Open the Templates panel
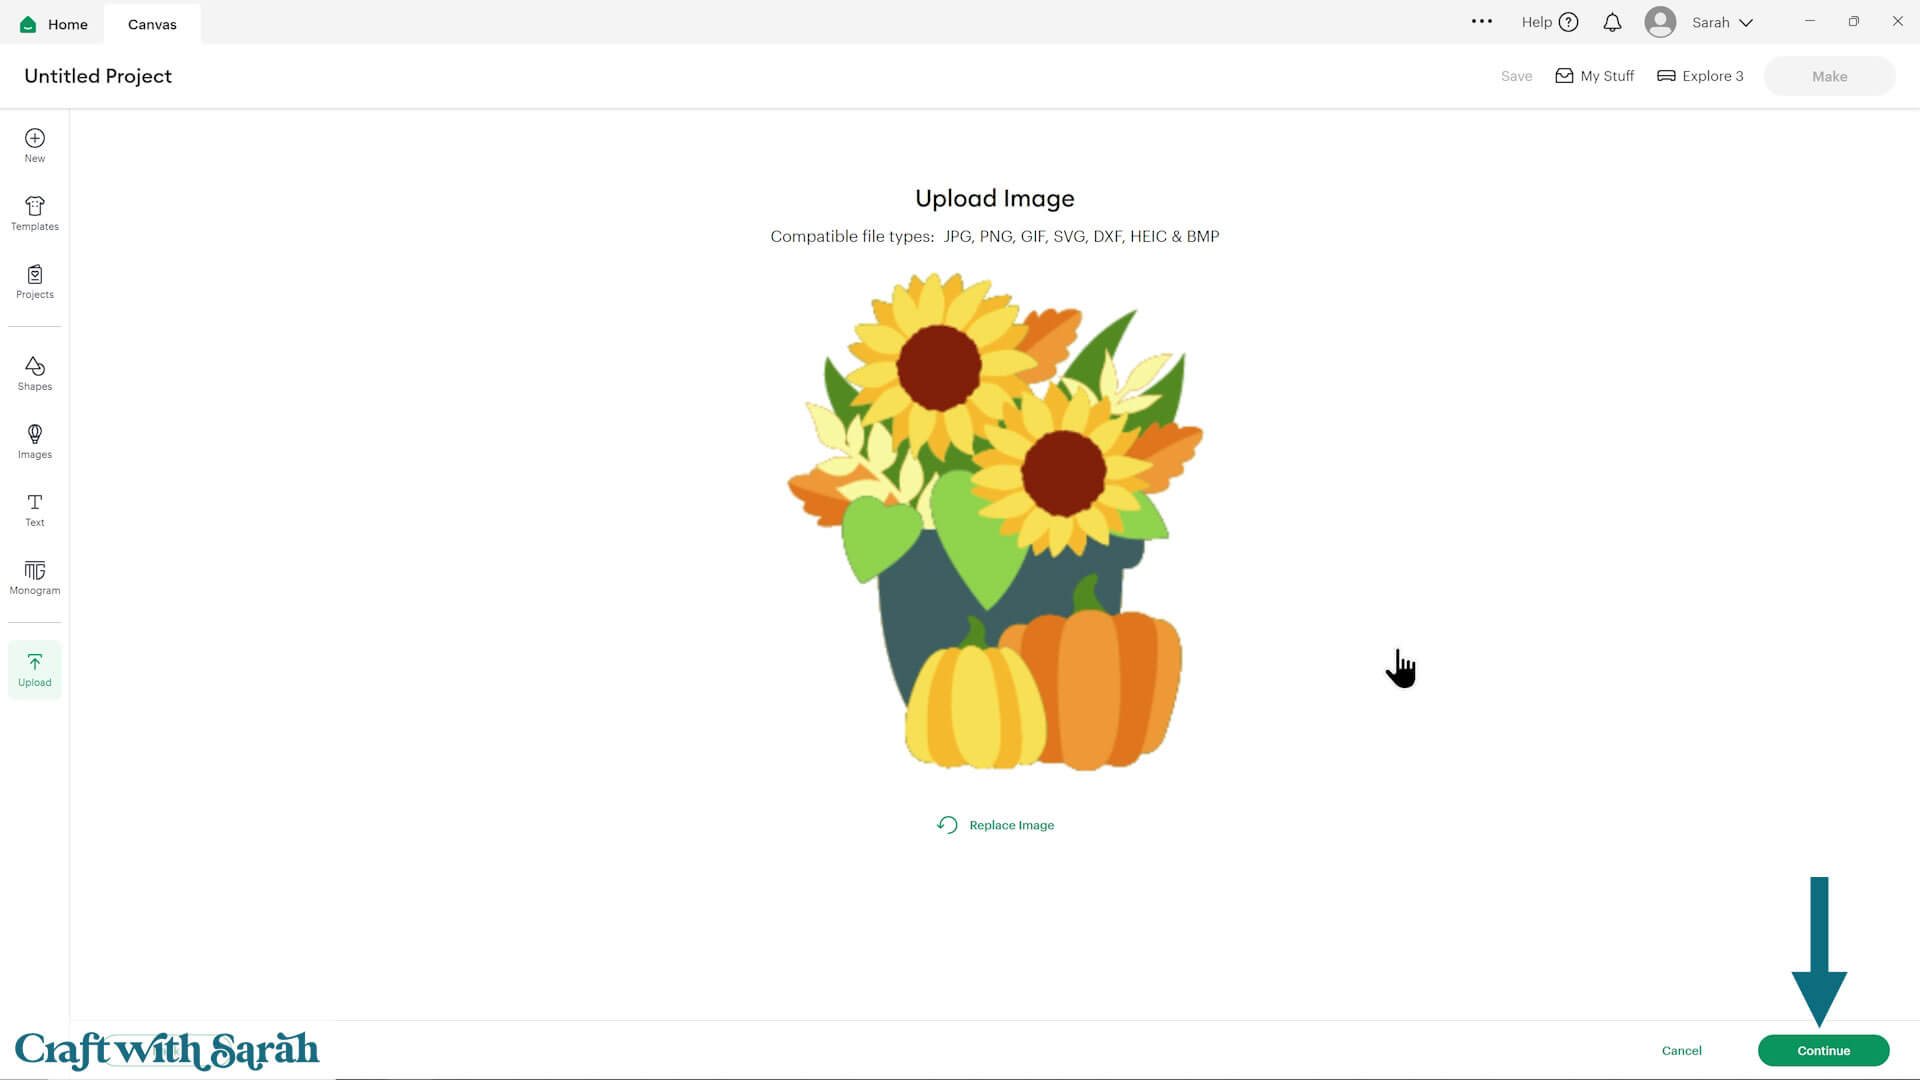This screenshot has height=1080, width=1920. click(x=35, y=213)
